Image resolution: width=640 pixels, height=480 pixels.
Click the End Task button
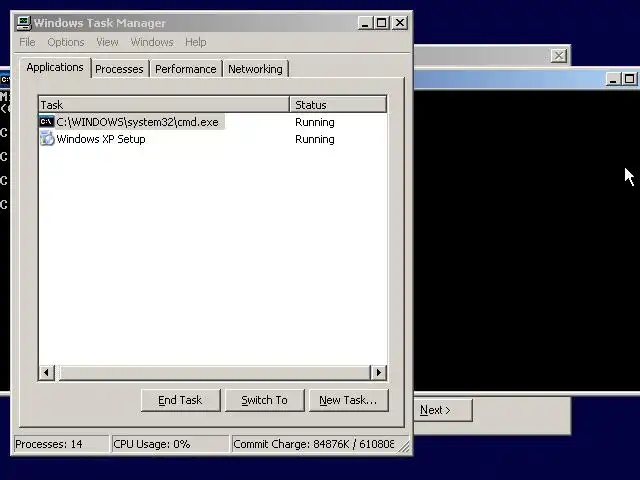tap(180, 400)
